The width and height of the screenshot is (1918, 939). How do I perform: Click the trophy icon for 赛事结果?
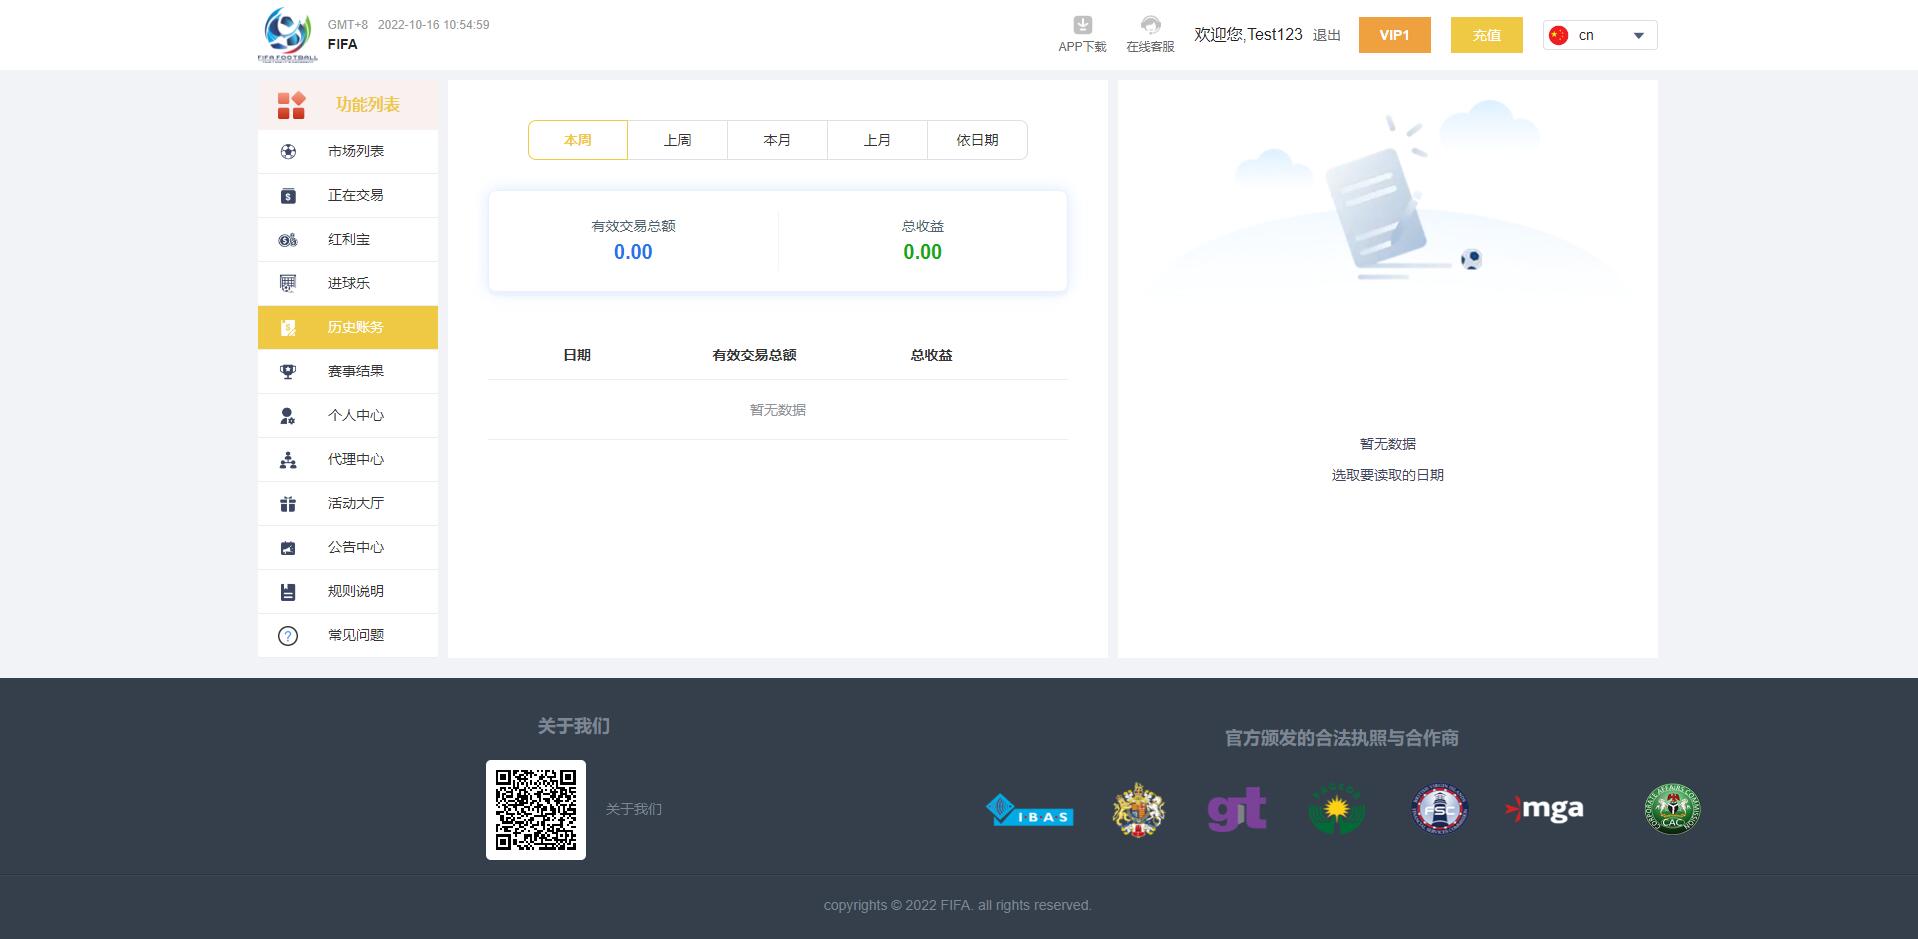[288, 372]
